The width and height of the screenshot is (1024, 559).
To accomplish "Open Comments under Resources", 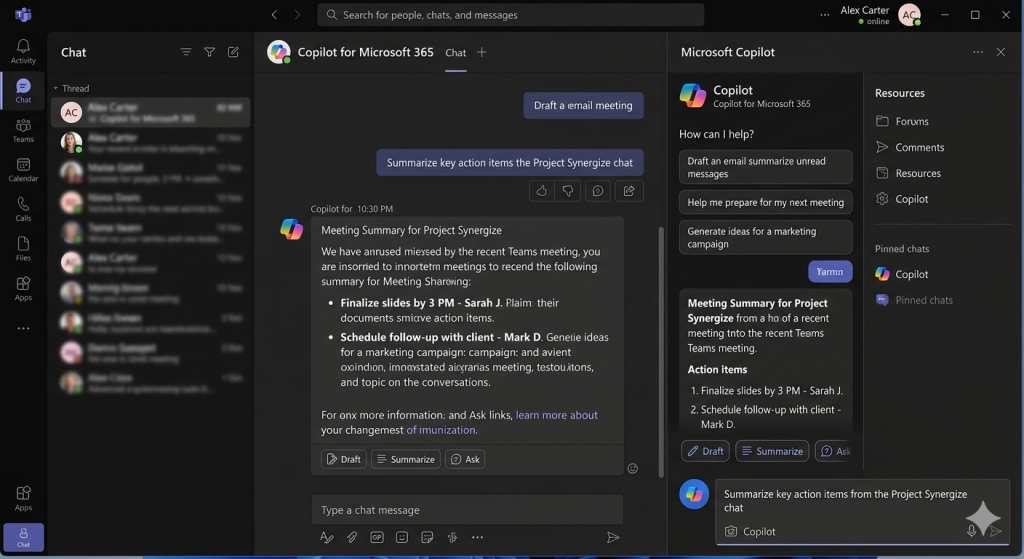I will tap(910, 148).
